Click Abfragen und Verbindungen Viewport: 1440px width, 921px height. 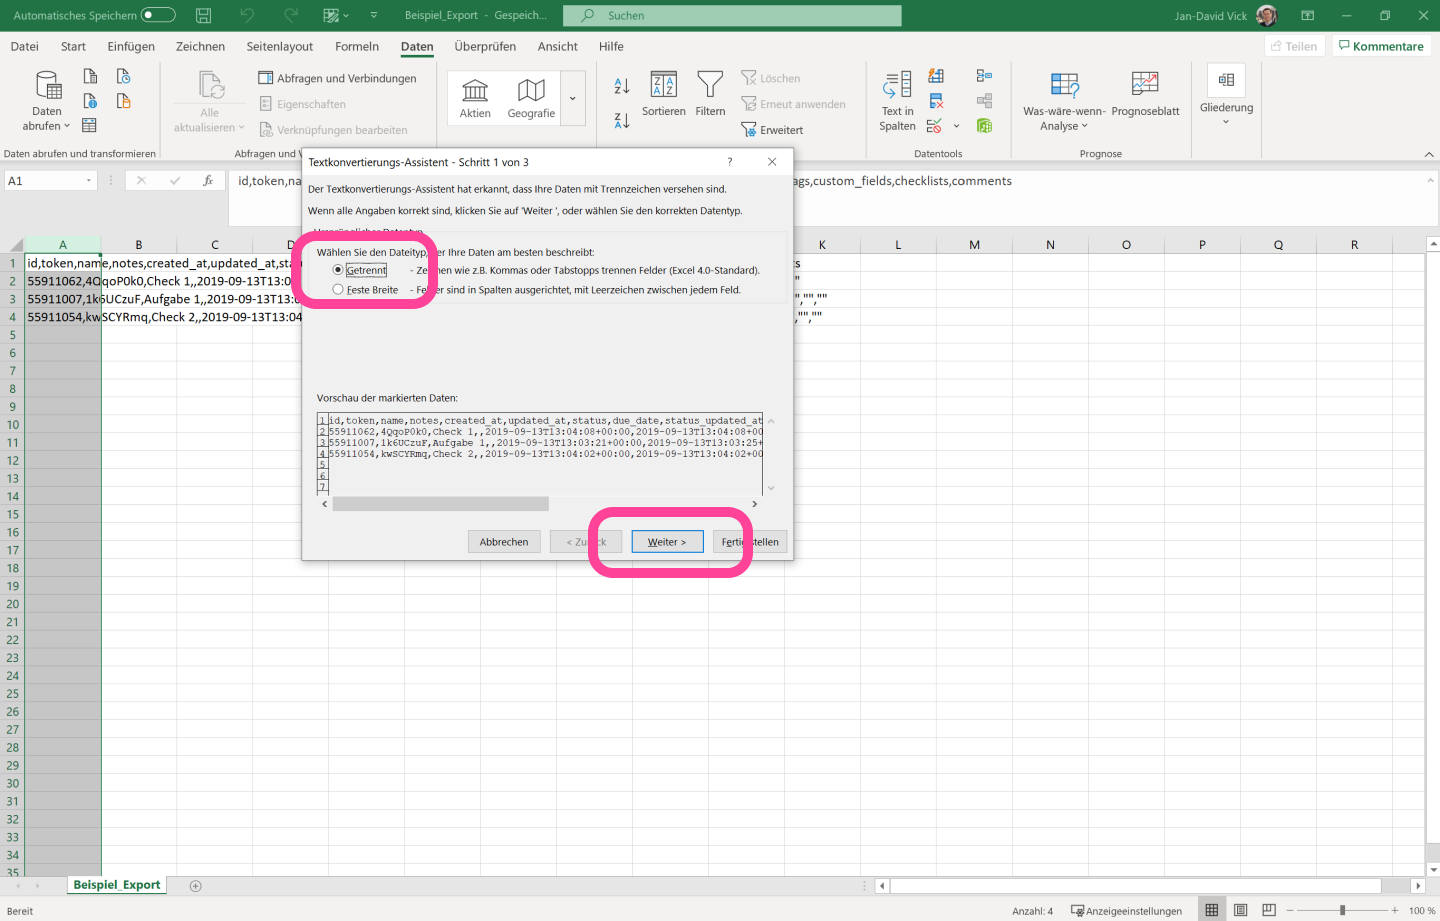[337, 78]
